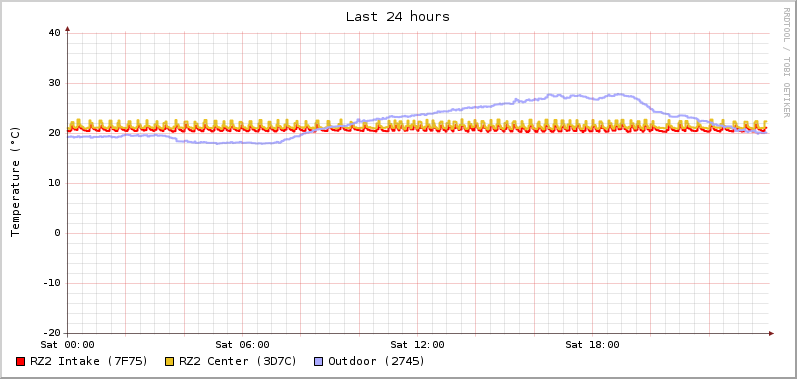Click the arrow tip ending the X axis

(771, 333)
